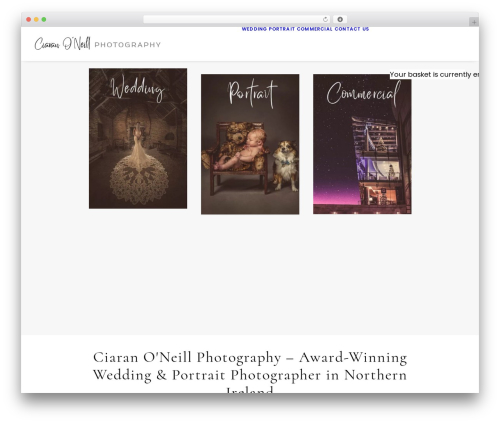Click the download icon beside address bar
This screenshot has height=423, width=500.
click(340, 19)
